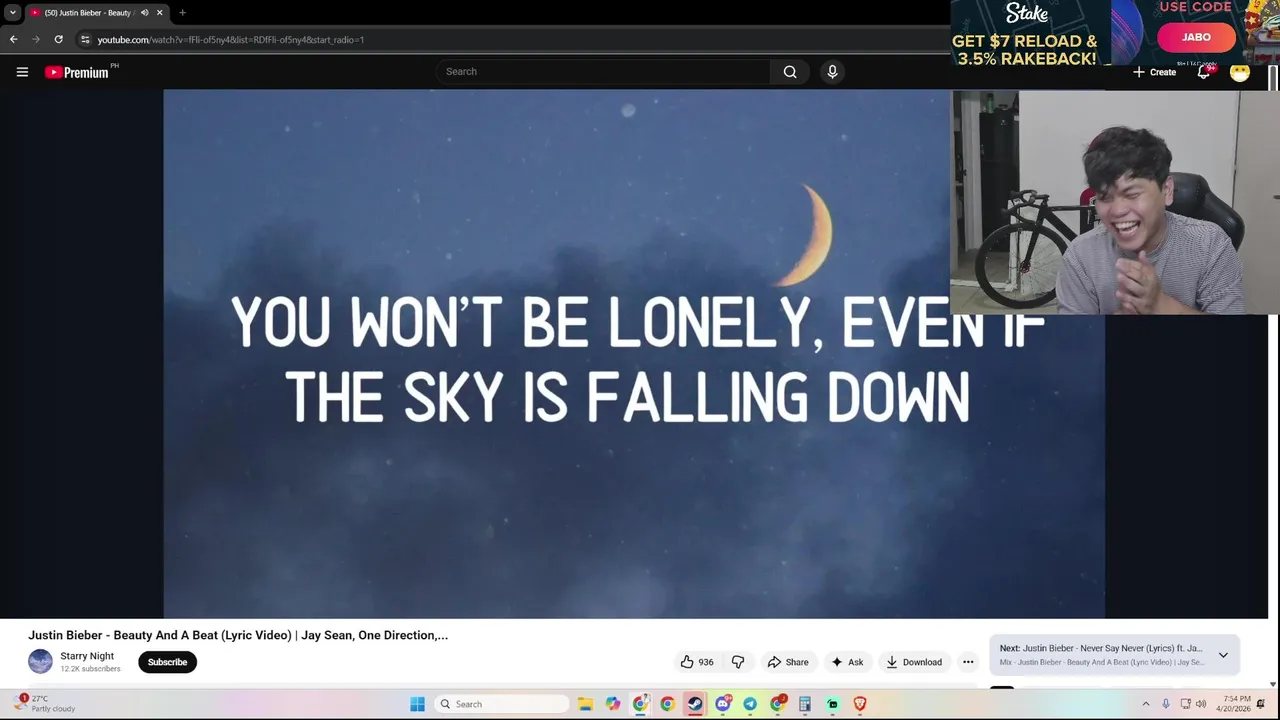Viewport: 1280px width, 720px height.
Task: Dislike the Justin Bieber video
Action: 738,662
